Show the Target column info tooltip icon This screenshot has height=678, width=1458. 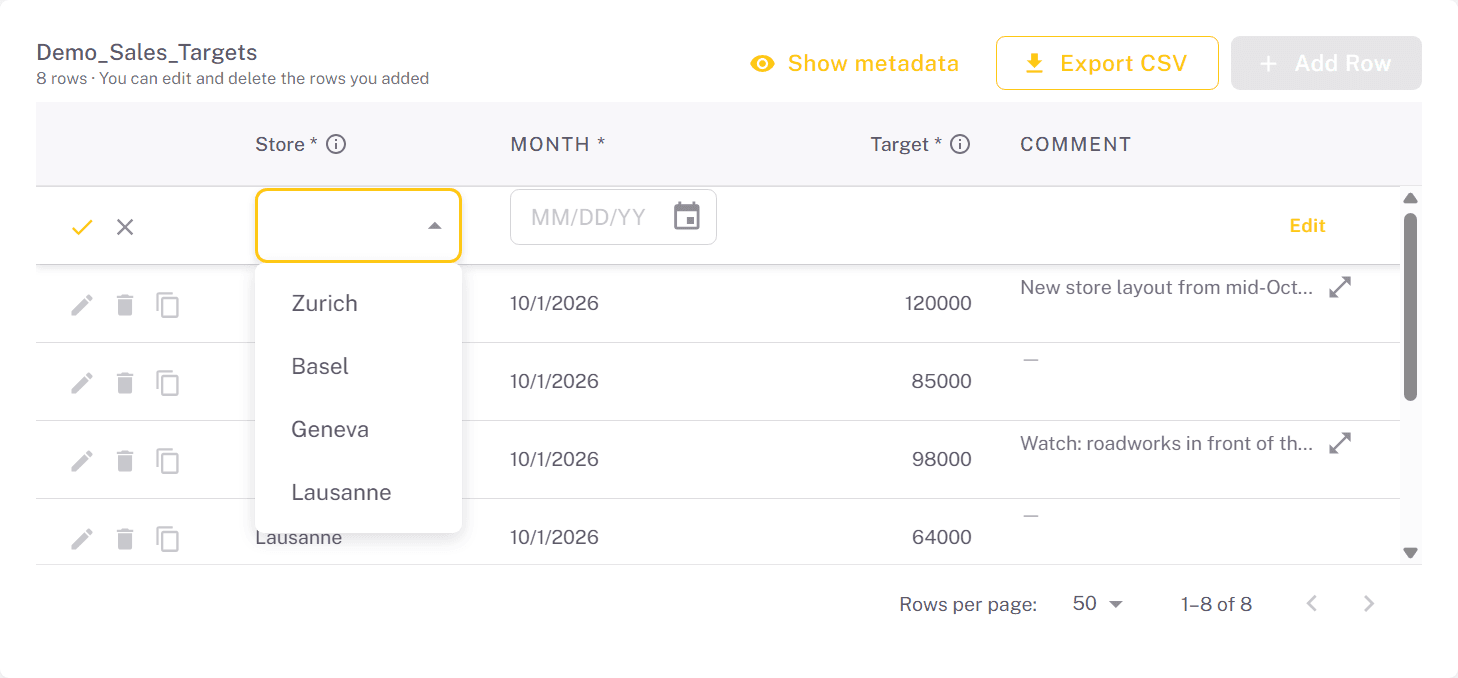coord(960,144)
